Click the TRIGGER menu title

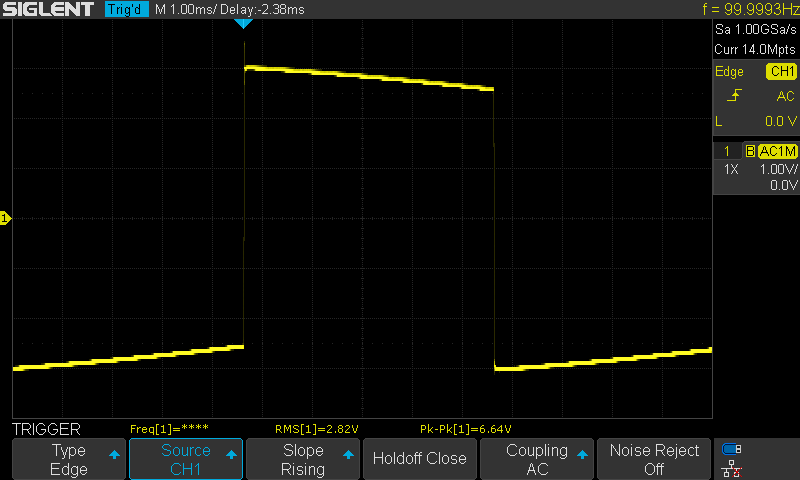tap(46, 429)
